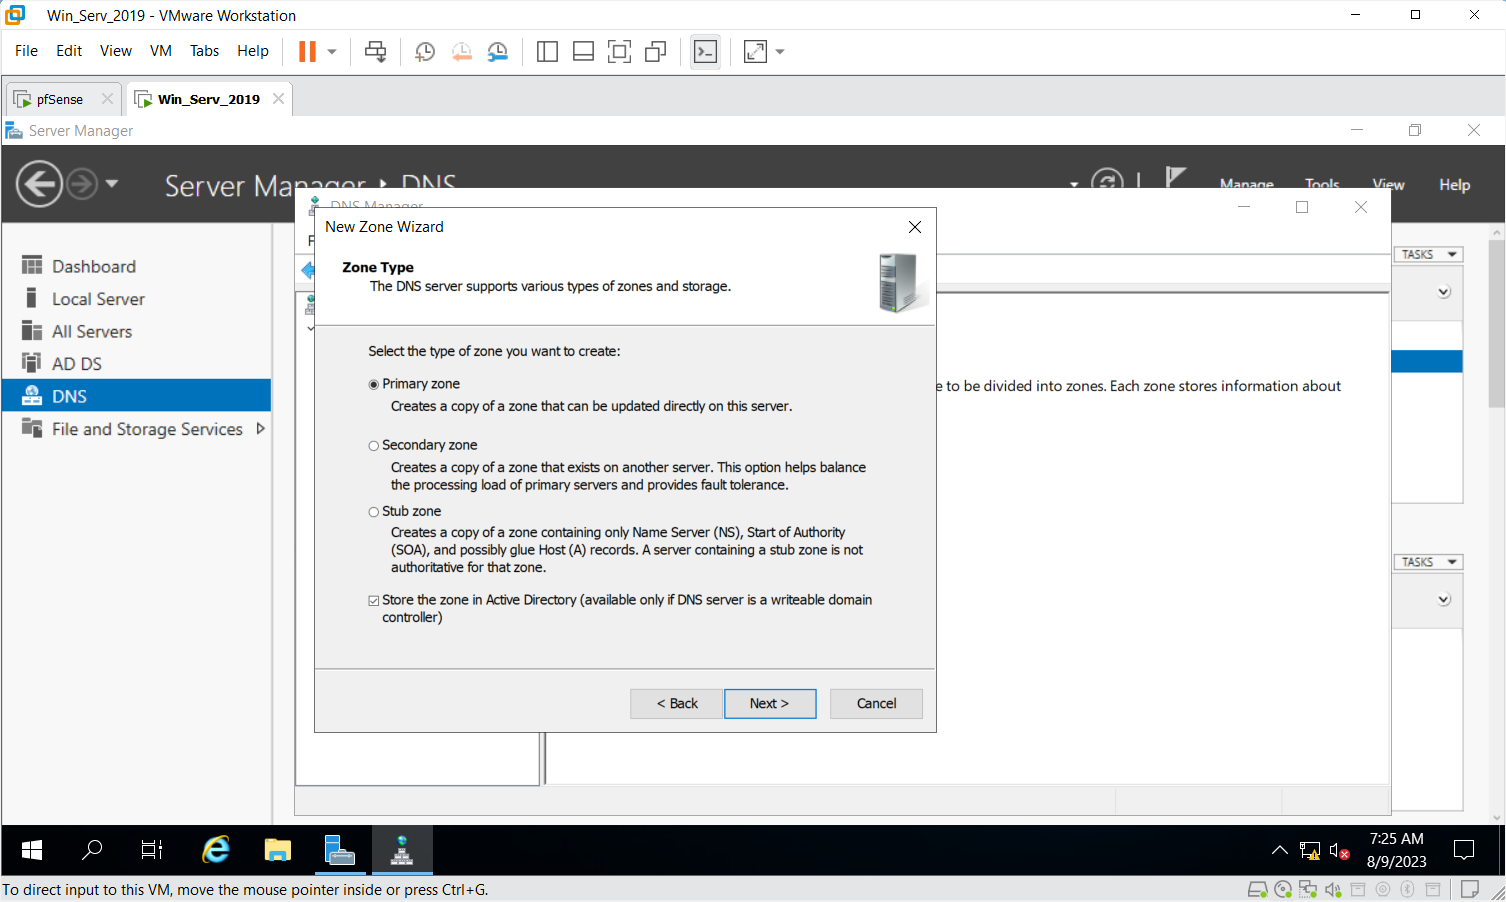Open the Windows Action Center notifications
The width and height of the screenshot is (1506, 902).
pos(1464,850)
